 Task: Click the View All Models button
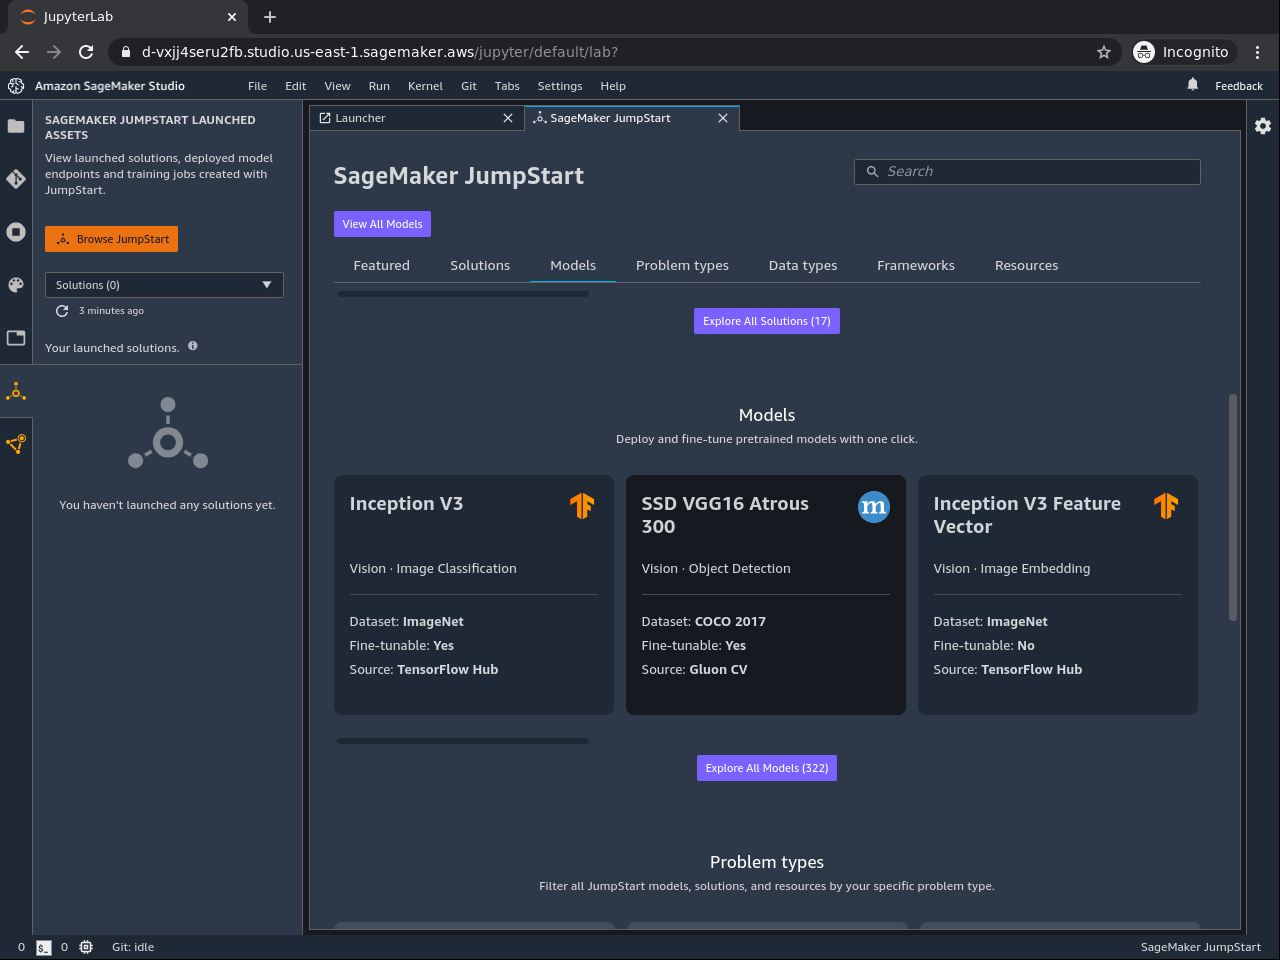382,224
